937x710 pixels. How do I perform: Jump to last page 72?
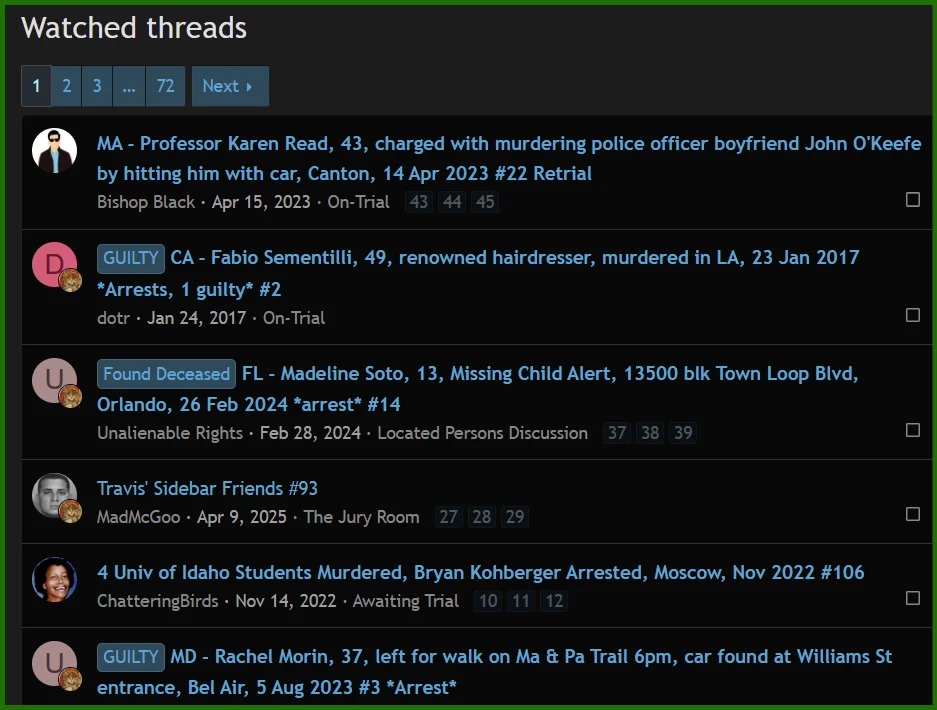click(165, 86)
